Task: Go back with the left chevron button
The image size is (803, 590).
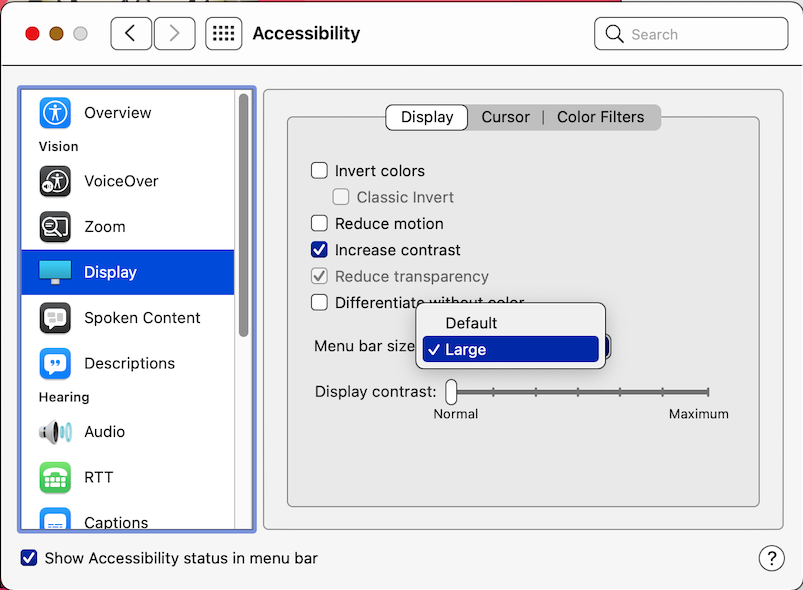Action: point(131,34)
